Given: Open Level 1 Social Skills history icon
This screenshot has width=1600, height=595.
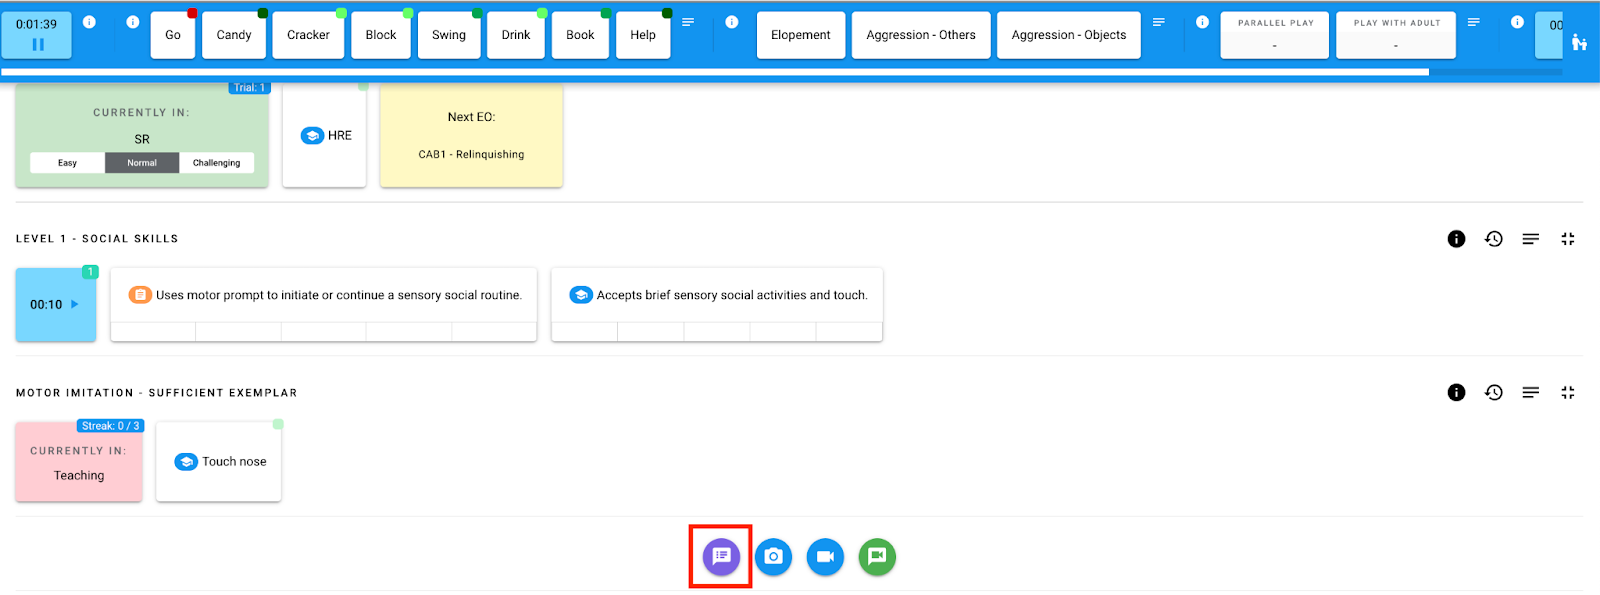Looking at the screenshot, I should tap(1493, 239).
